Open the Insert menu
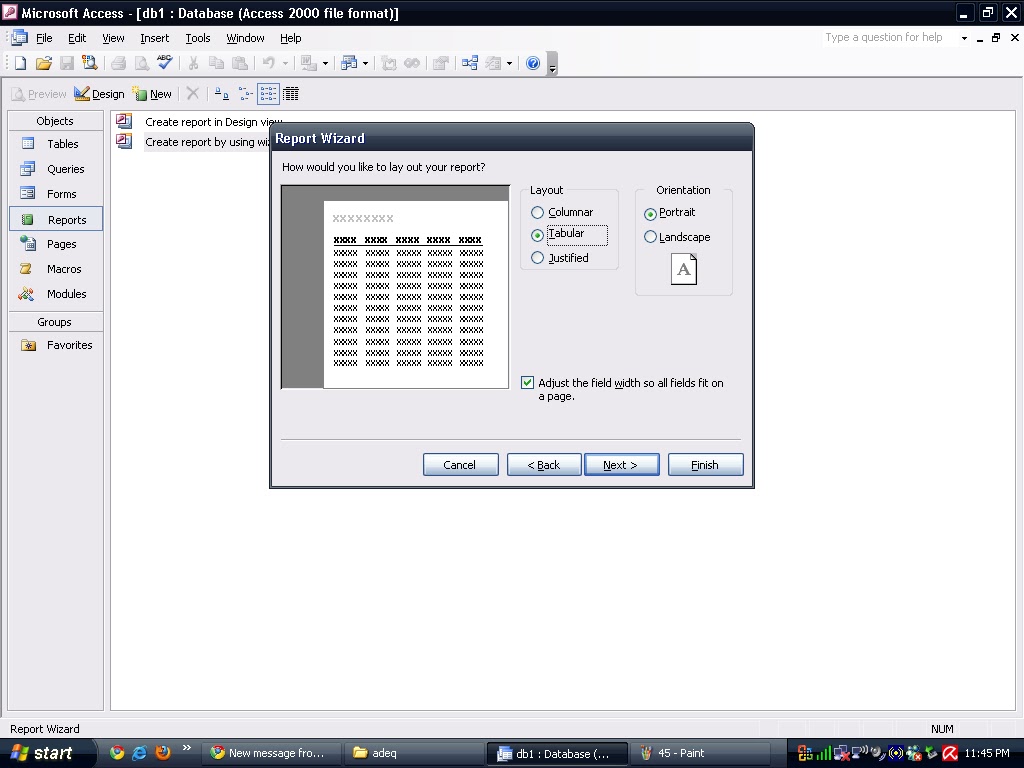Viewport: 1024px width, 768px height. click(154, 38)
